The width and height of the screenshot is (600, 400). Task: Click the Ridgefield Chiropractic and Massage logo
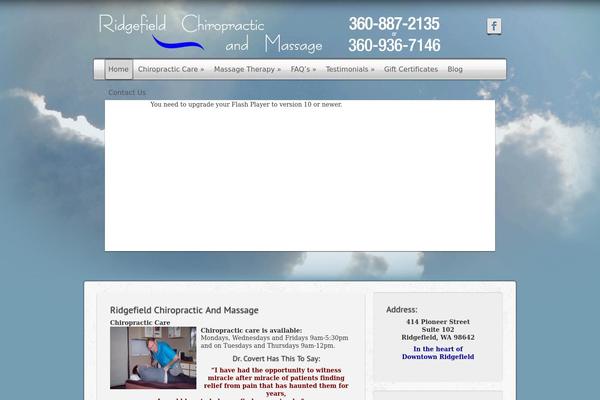(210, 33)
